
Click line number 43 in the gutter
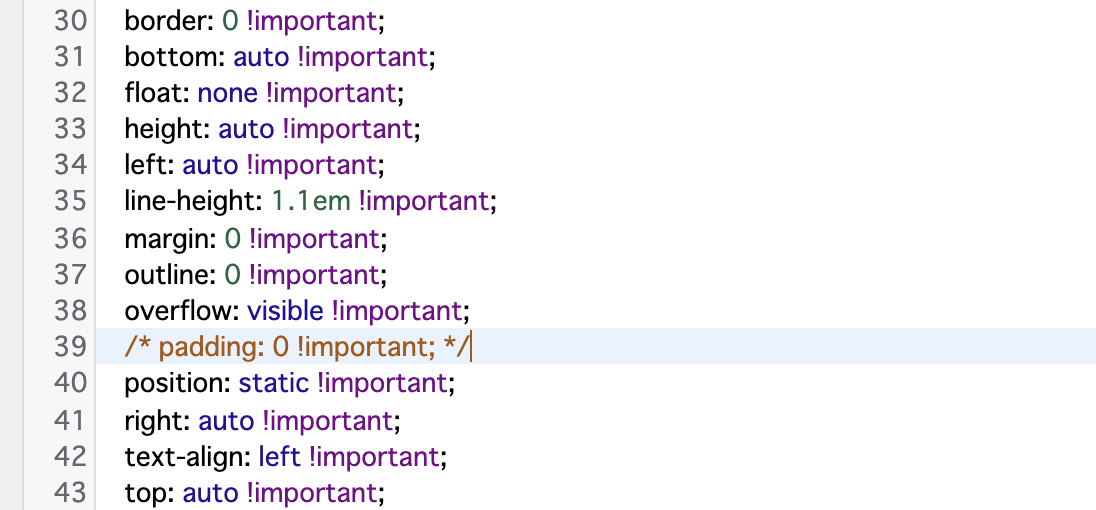69,491
